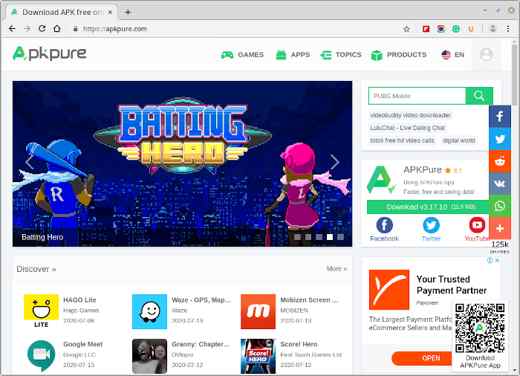
Task: Open the Topics section
Action: tap(341, 55)
